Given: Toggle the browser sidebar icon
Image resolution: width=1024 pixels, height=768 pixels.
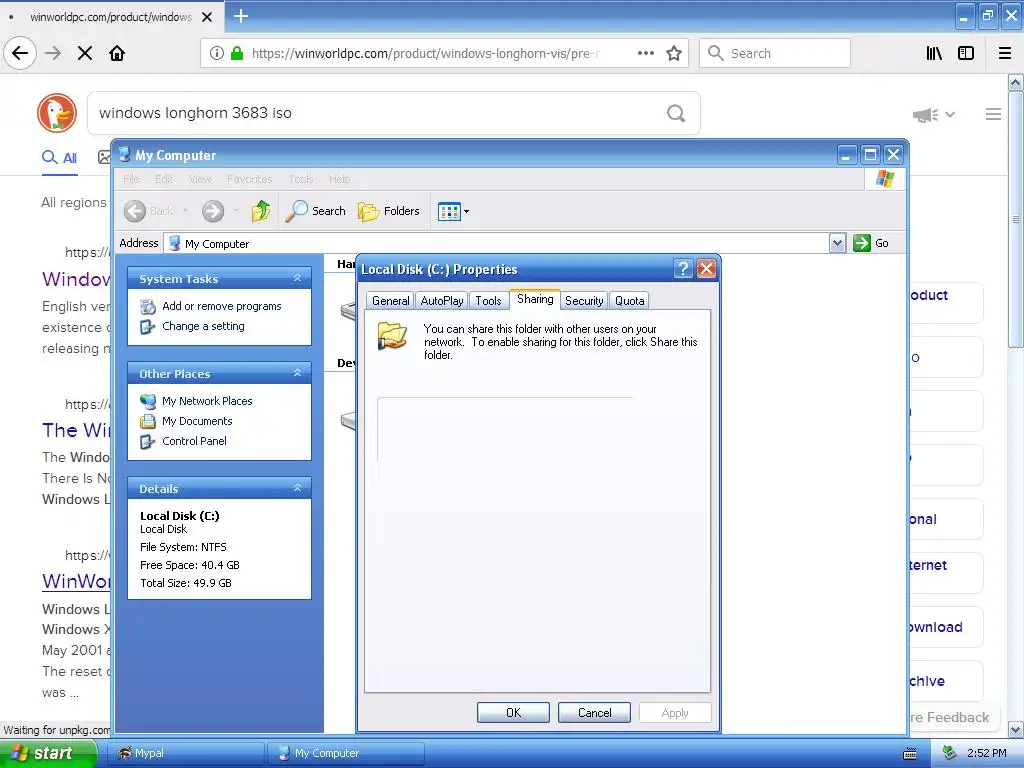Looking at the screenshot, I should coord(966,53).
